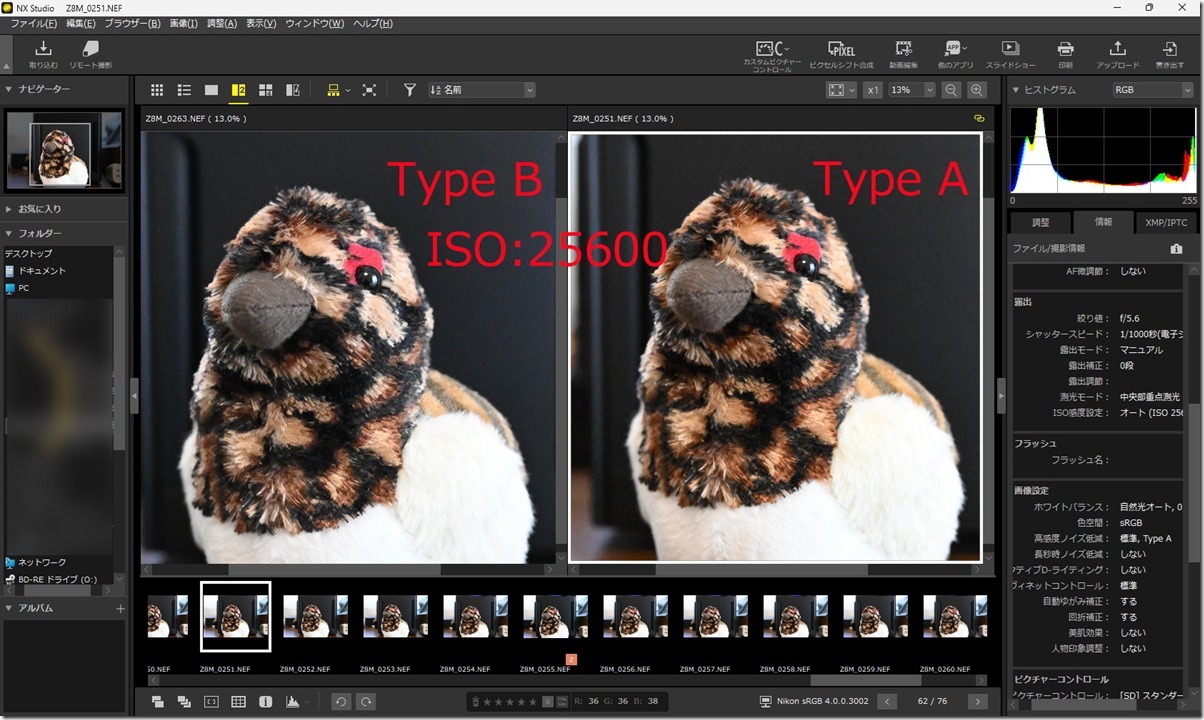The image size is (1204, 720).
Task: Open the ウィンドウ(W) menu
Action: click(x=314, y=23)
